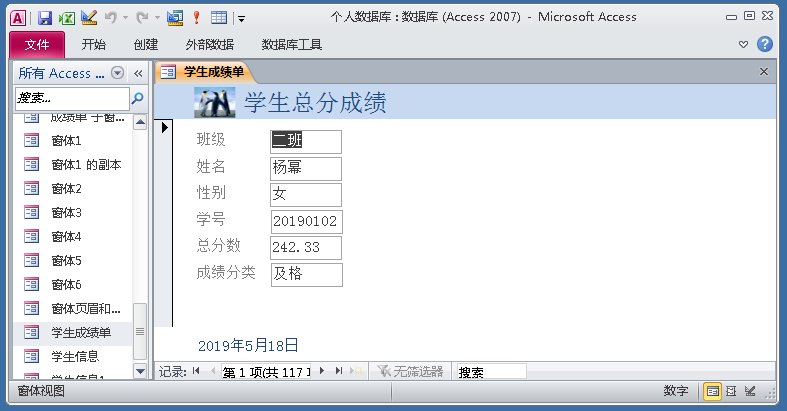The height and width of the screenshot is (411, 787).
Task: Go to the last record
Action: 339,371
